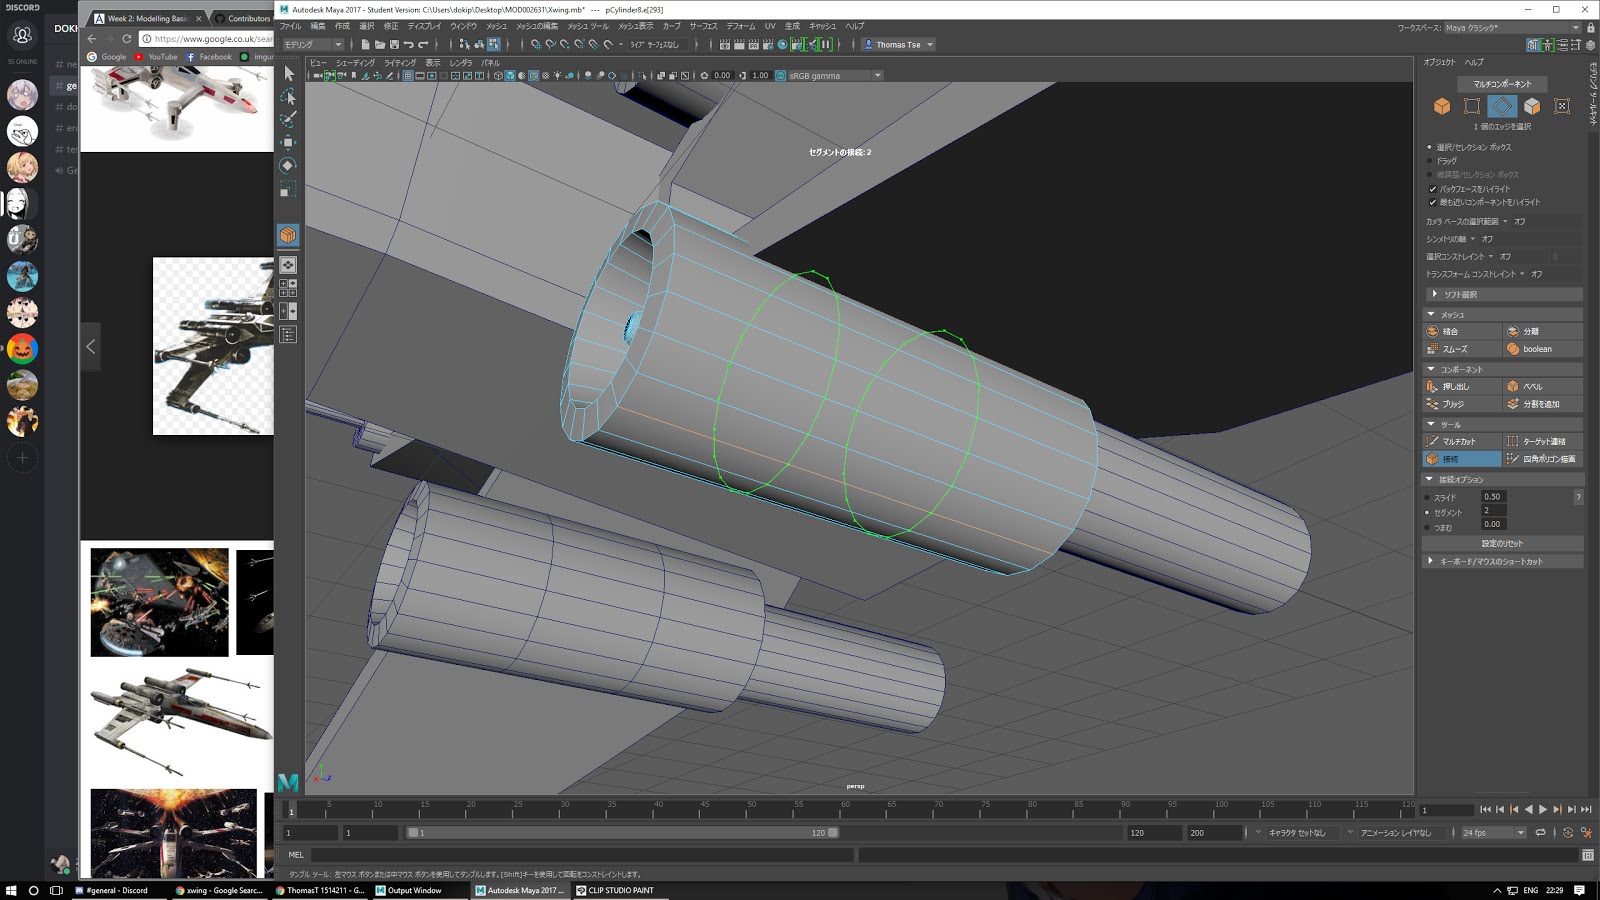Screen dimensions: 1600x900
Task: Select the 押し出し (Extrude) tool
Action: pos(1459,386)
